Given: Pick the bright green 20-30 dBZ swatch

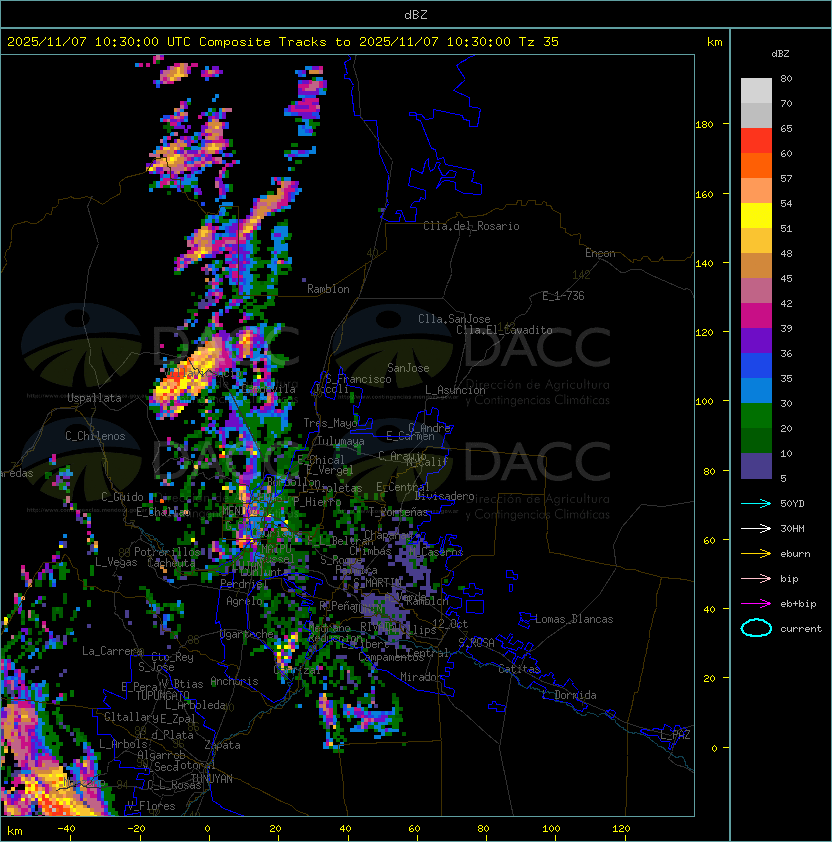Looking at the screenshot, I should coord(756,416).
